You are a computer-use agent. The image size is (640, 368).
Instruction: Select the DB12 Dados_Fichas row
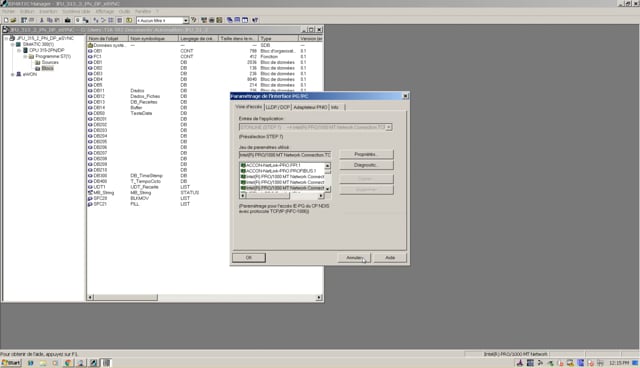tap(204, 96)
